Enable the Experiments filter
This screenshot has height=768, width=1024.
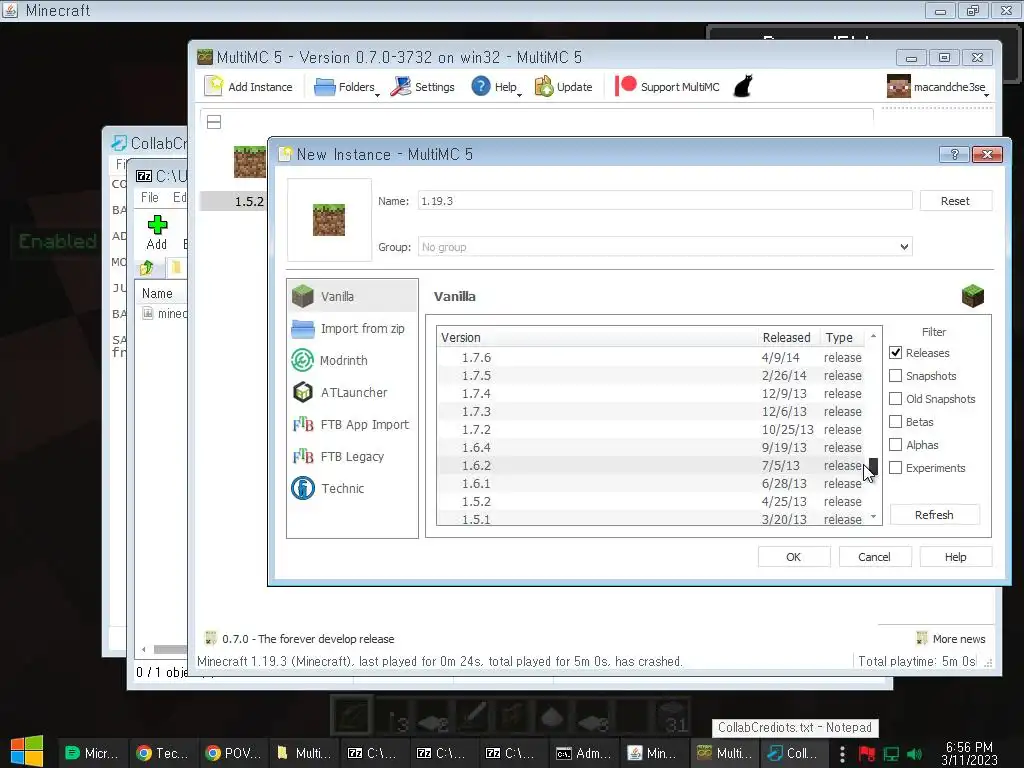click(895, 468)
